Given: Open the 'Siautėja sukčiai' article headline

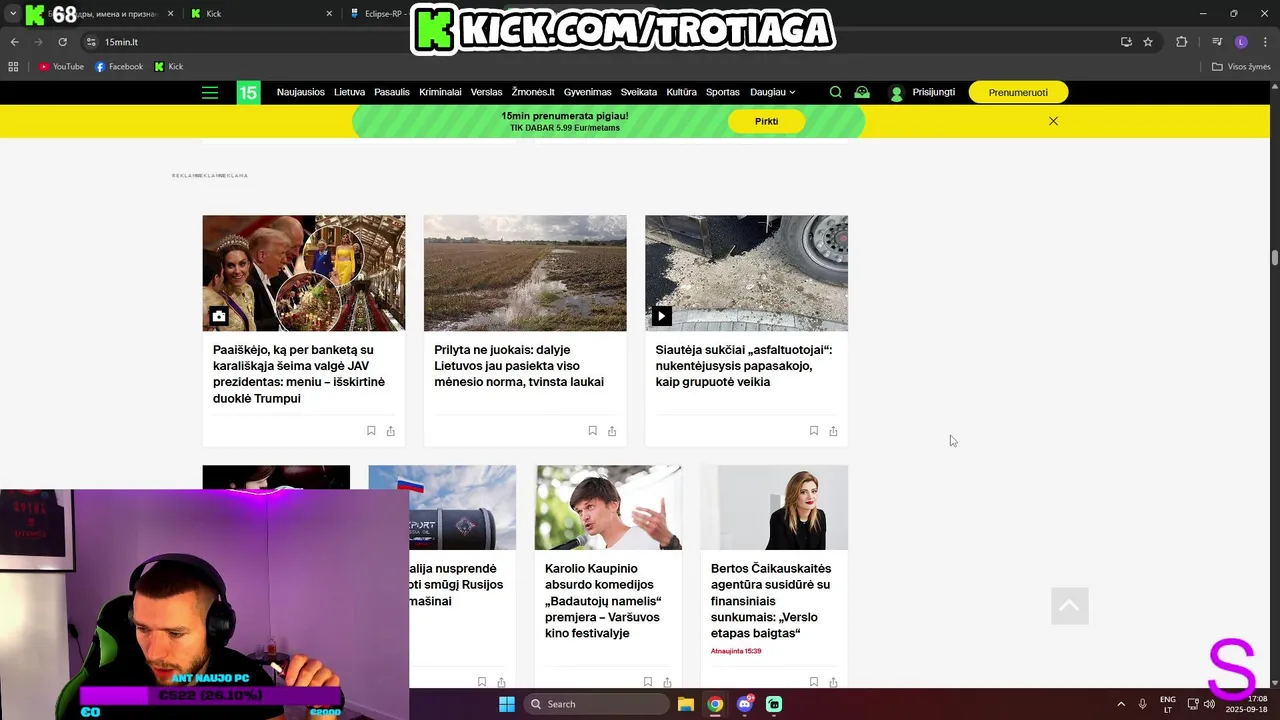Looking at the screenshot, I should tap(743, 366).
